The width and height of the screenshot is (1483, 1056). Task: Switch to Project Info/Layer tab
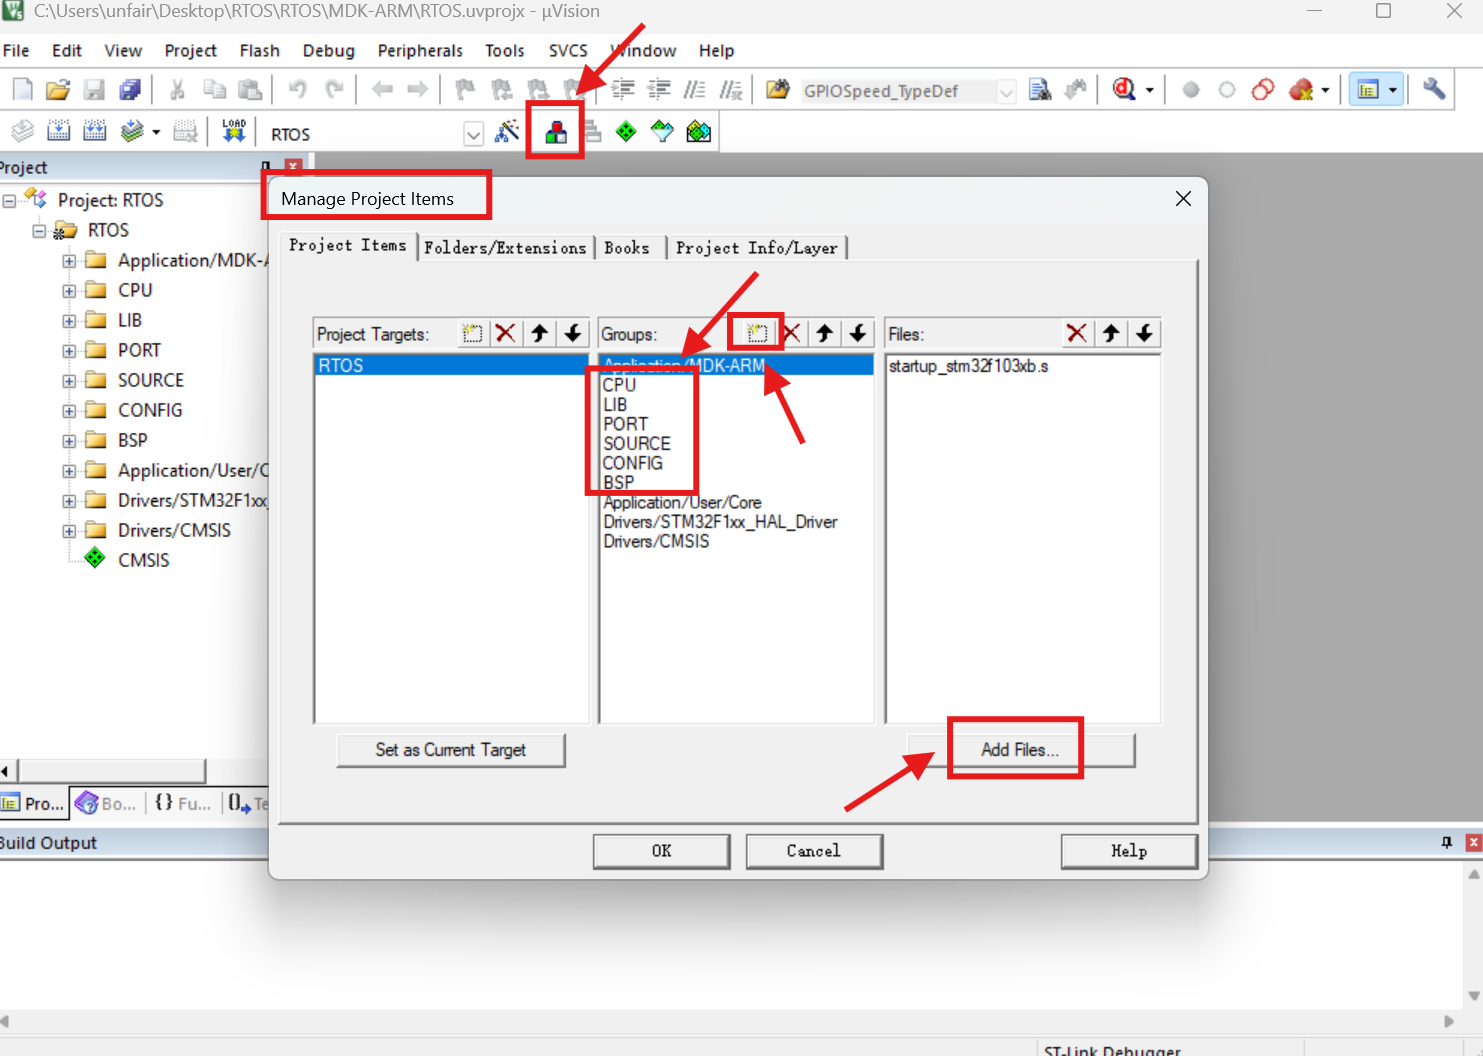pyautogui.click(x=756, y=248)
